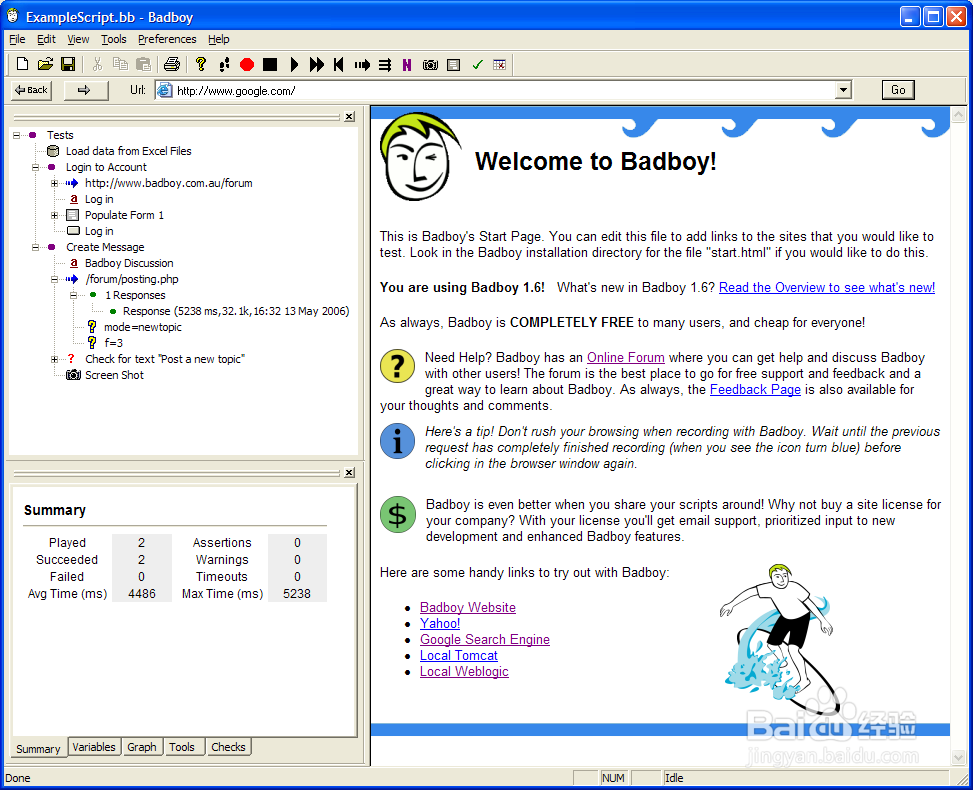This screenshot has width=973, height=790.
Task: Click the button icon beside second Log in
Action: click(73, 231)
